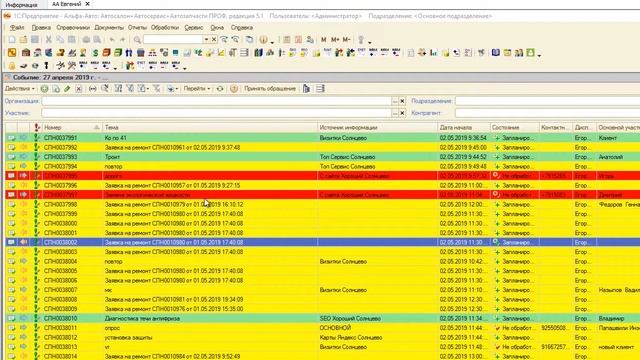Open the Правка menu

(41, 28)
